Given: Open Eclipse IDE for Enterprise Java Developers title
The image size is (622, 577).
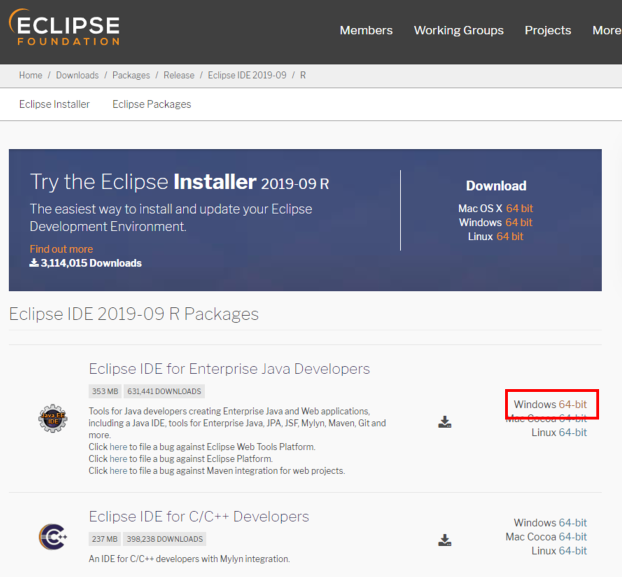Looking at the screenshot, I should pyautogui.click(x=229, y=369).
